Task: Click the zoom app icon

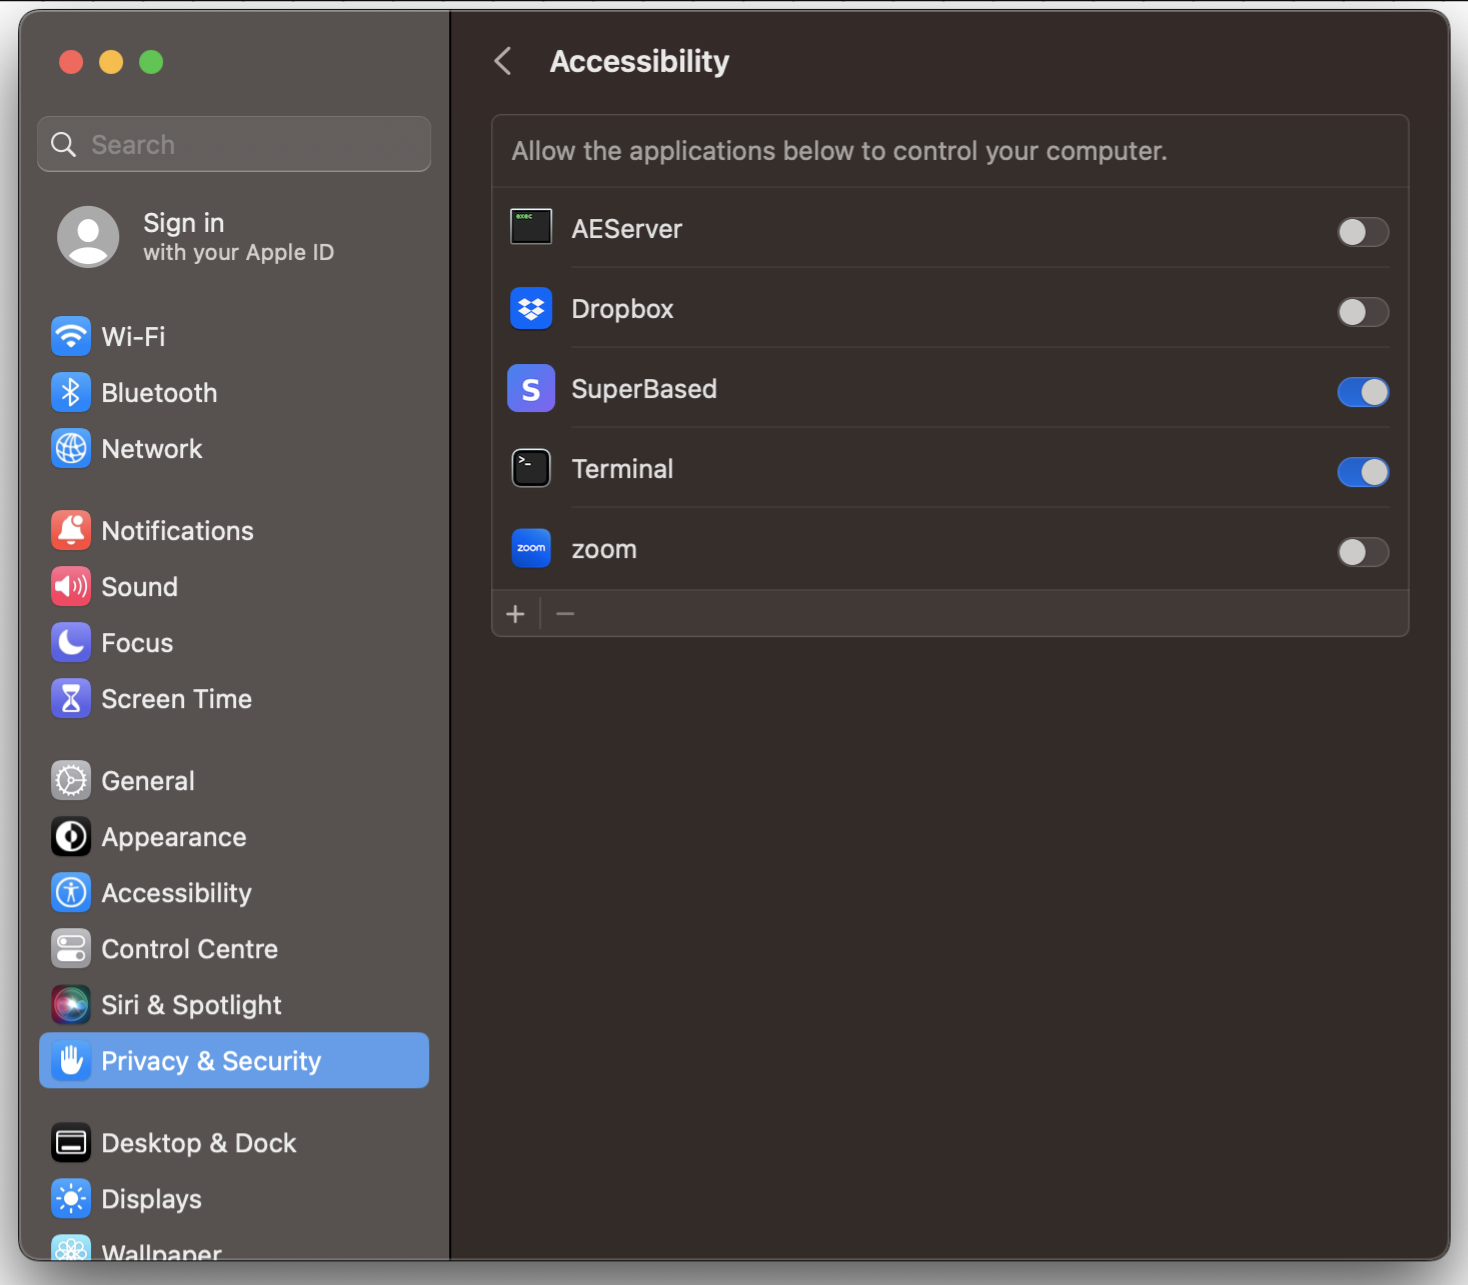Action: [x=531, y=548]
